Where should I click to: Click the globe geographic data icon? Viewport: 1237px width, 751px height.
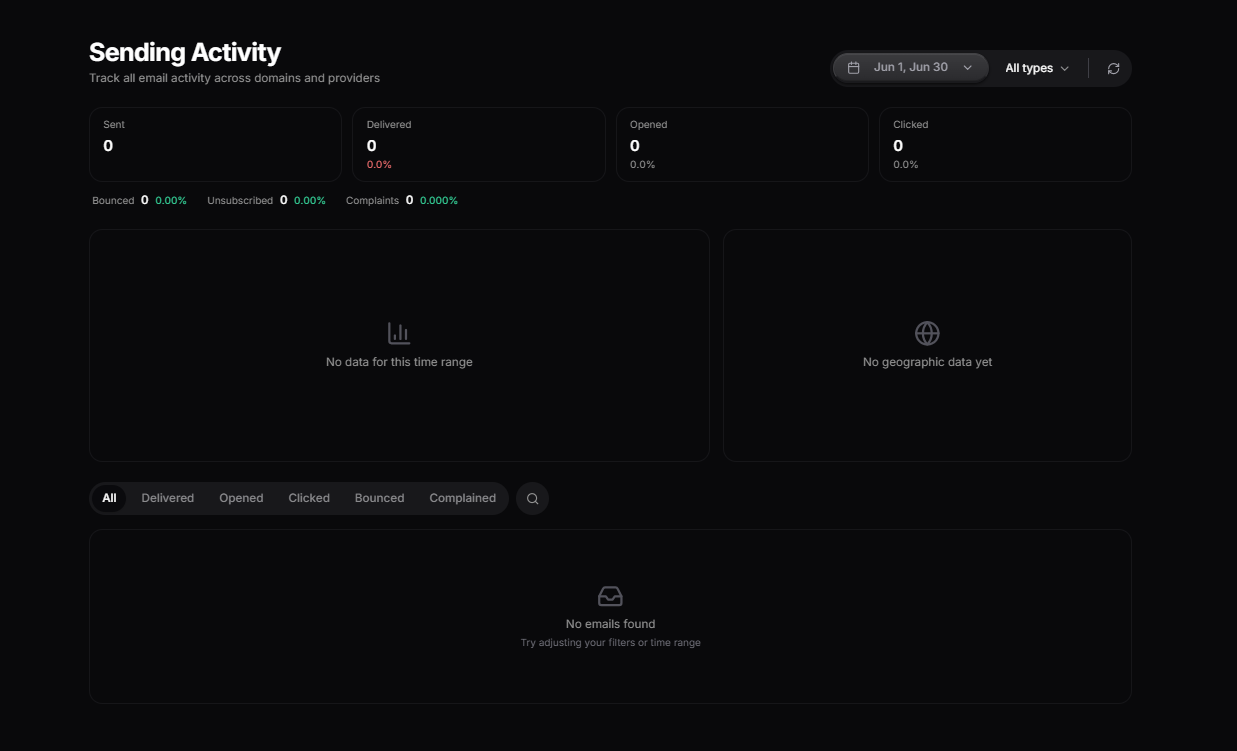(927, 333)
